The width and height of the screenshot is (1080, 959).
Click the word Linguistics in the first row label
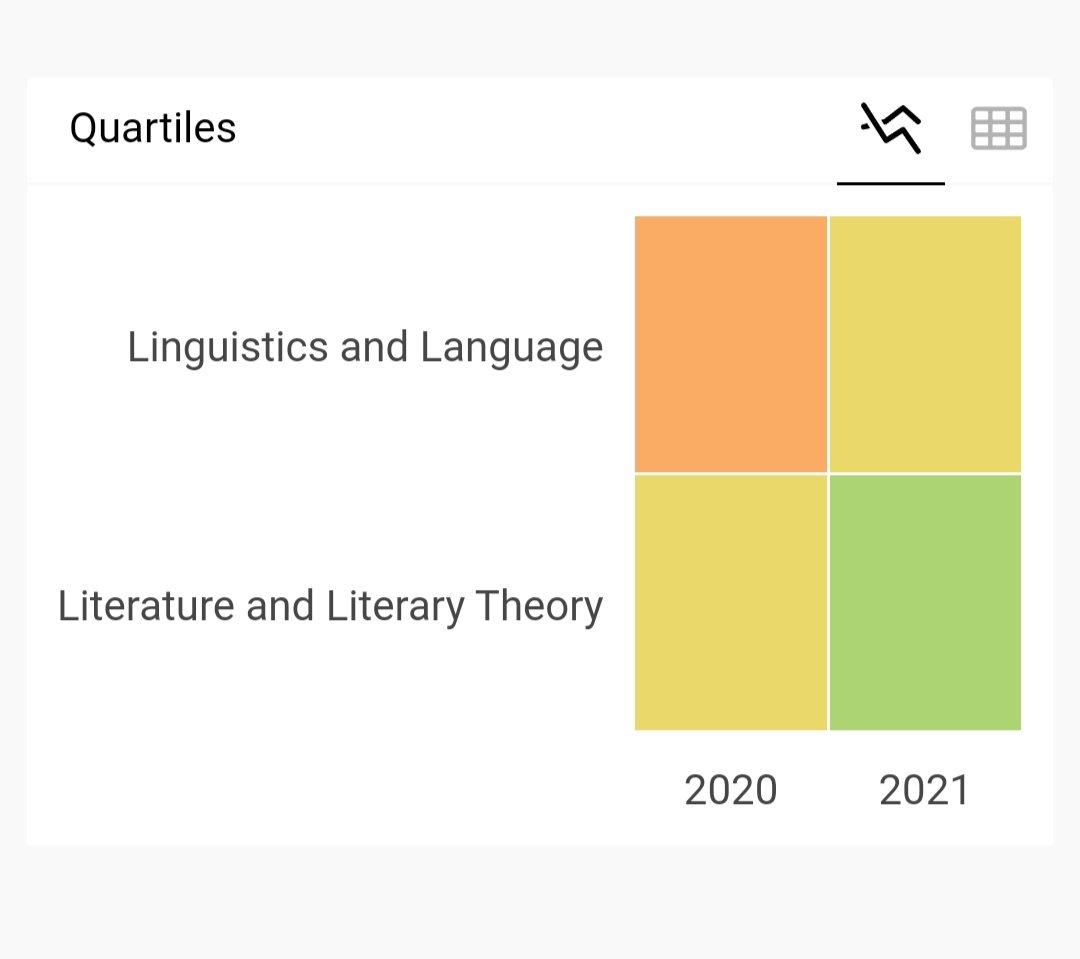point(228,347)
